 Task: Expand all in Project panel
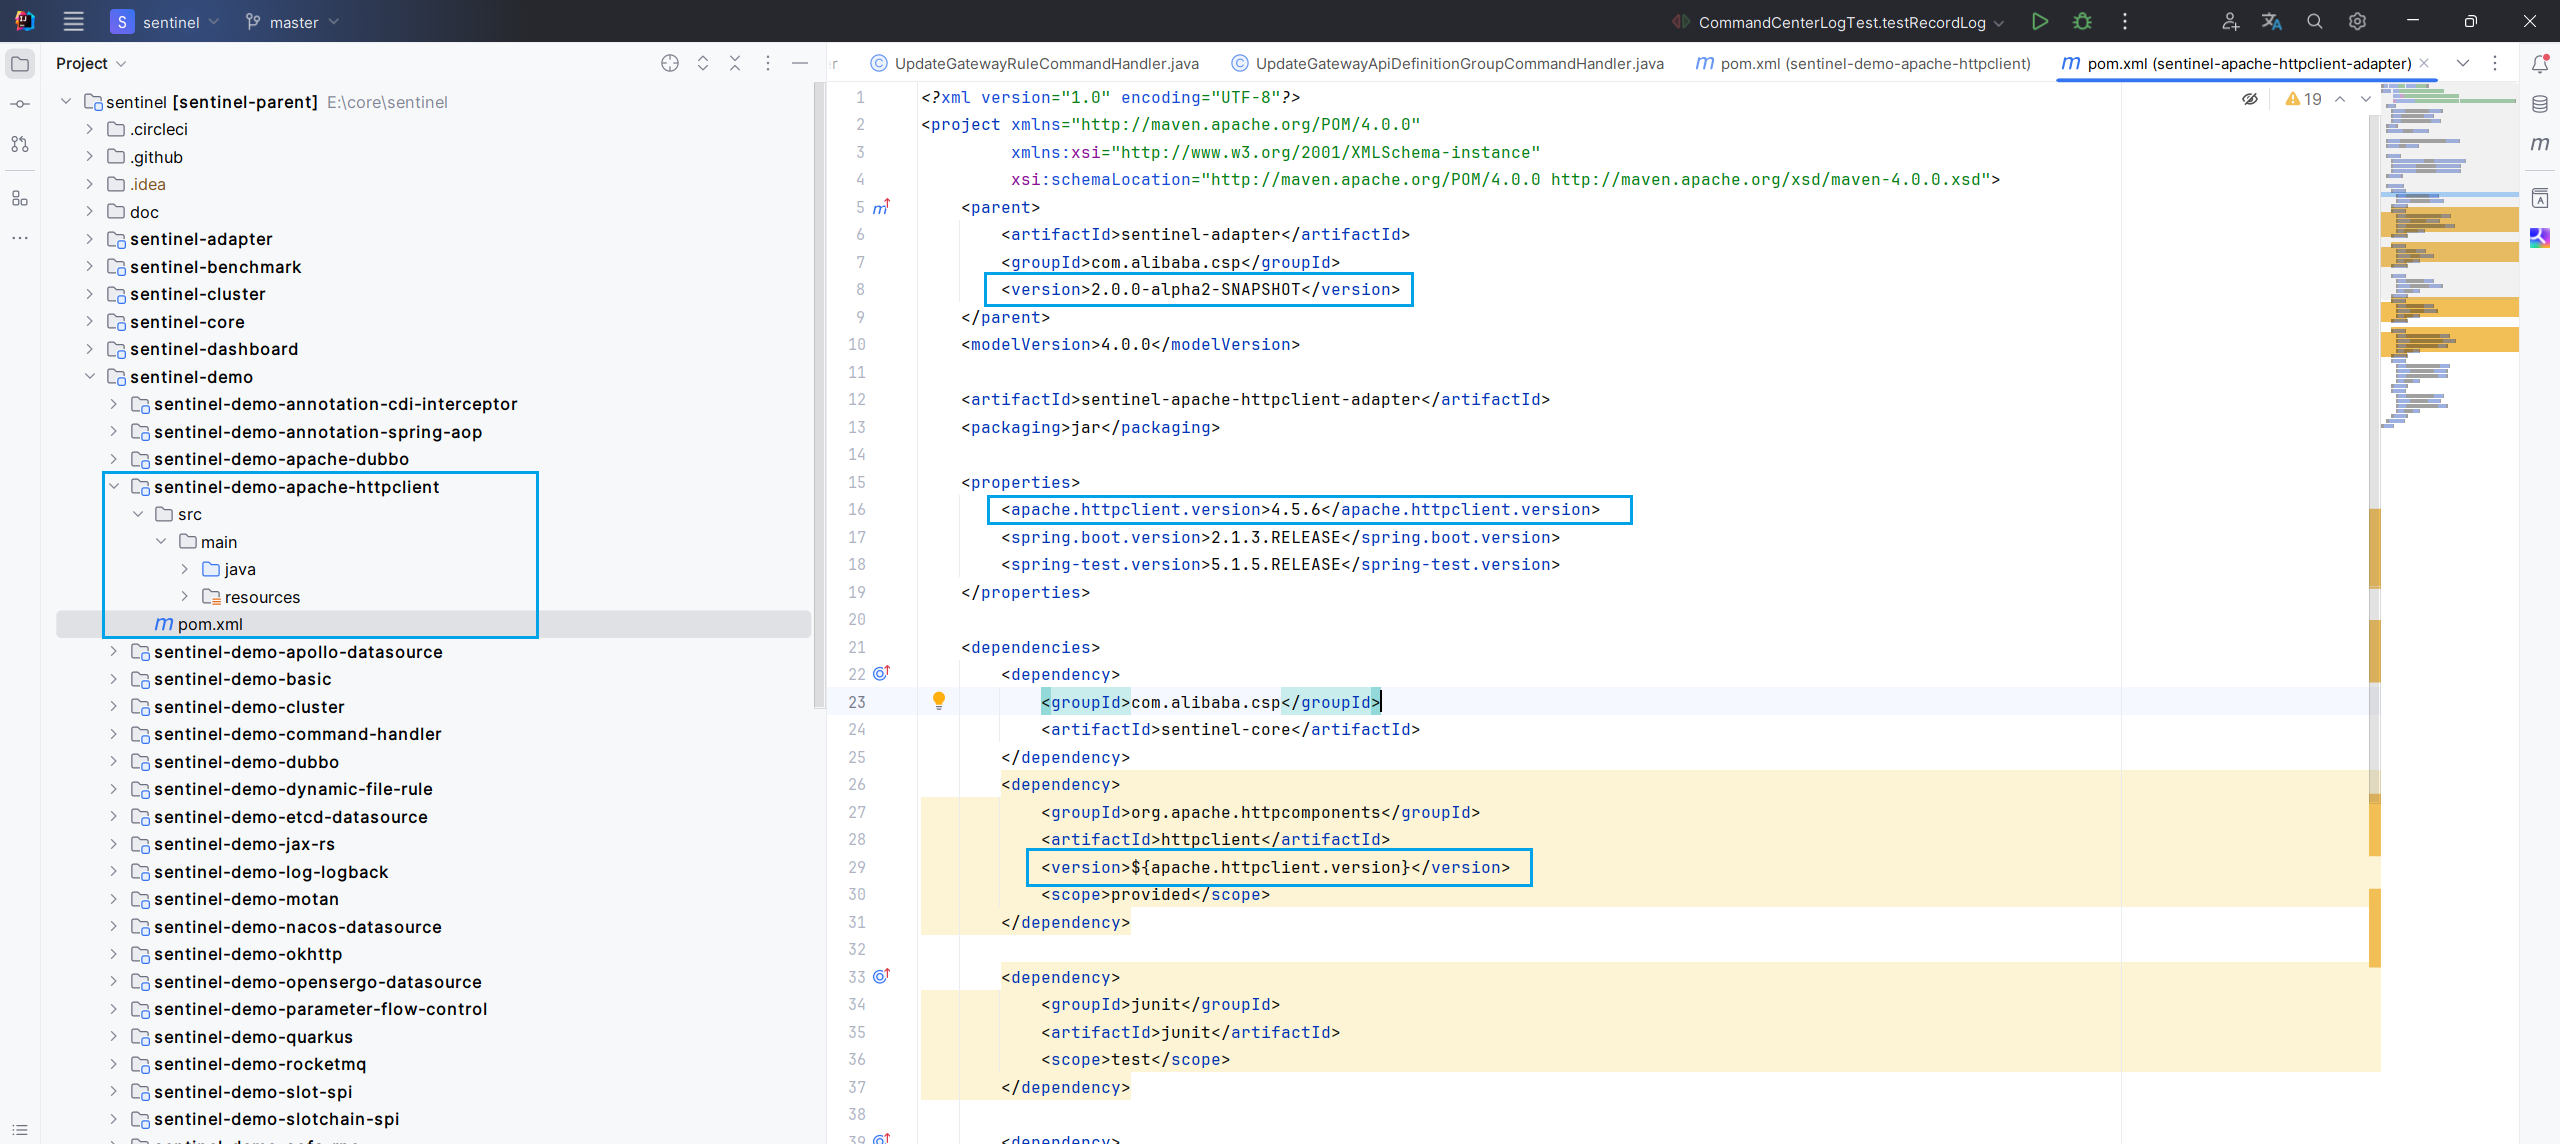pyautogui.click(x=703, y=63)
